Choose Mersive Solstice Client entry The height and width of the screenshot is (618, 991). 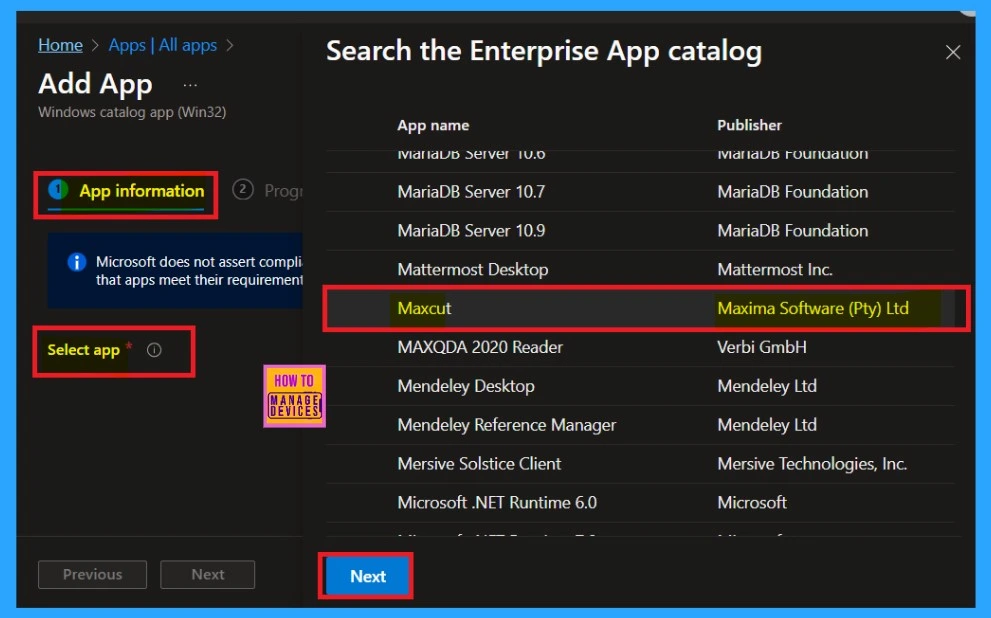point(640,464)
